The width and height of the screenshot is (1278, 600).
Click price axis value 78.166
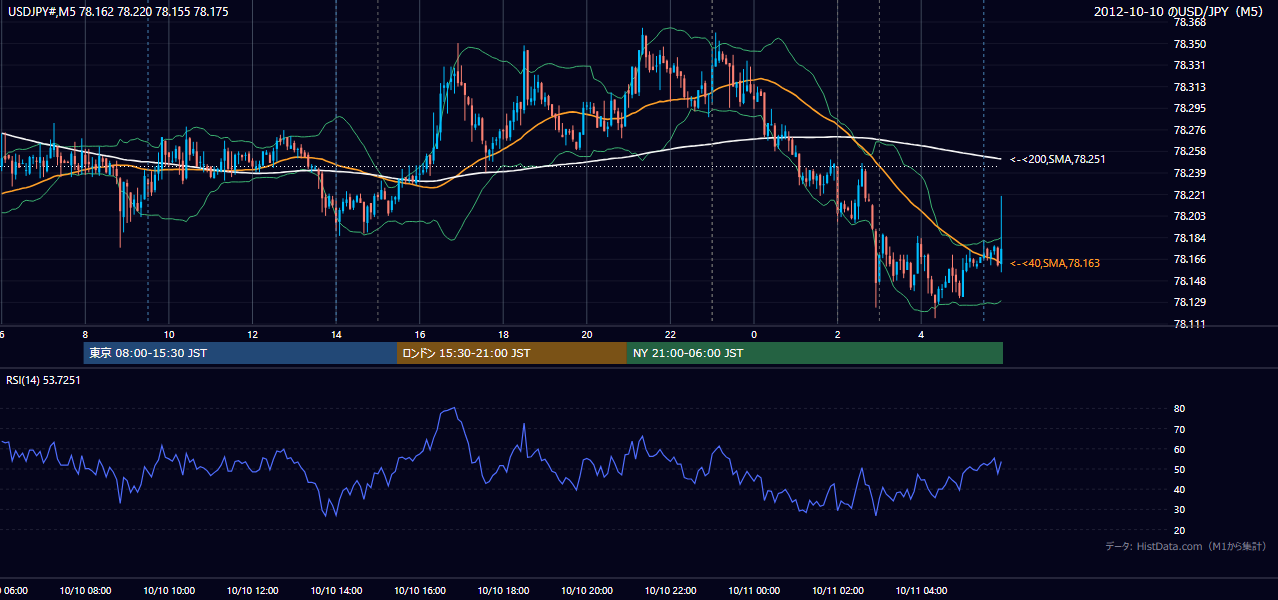click(1190, 259)
